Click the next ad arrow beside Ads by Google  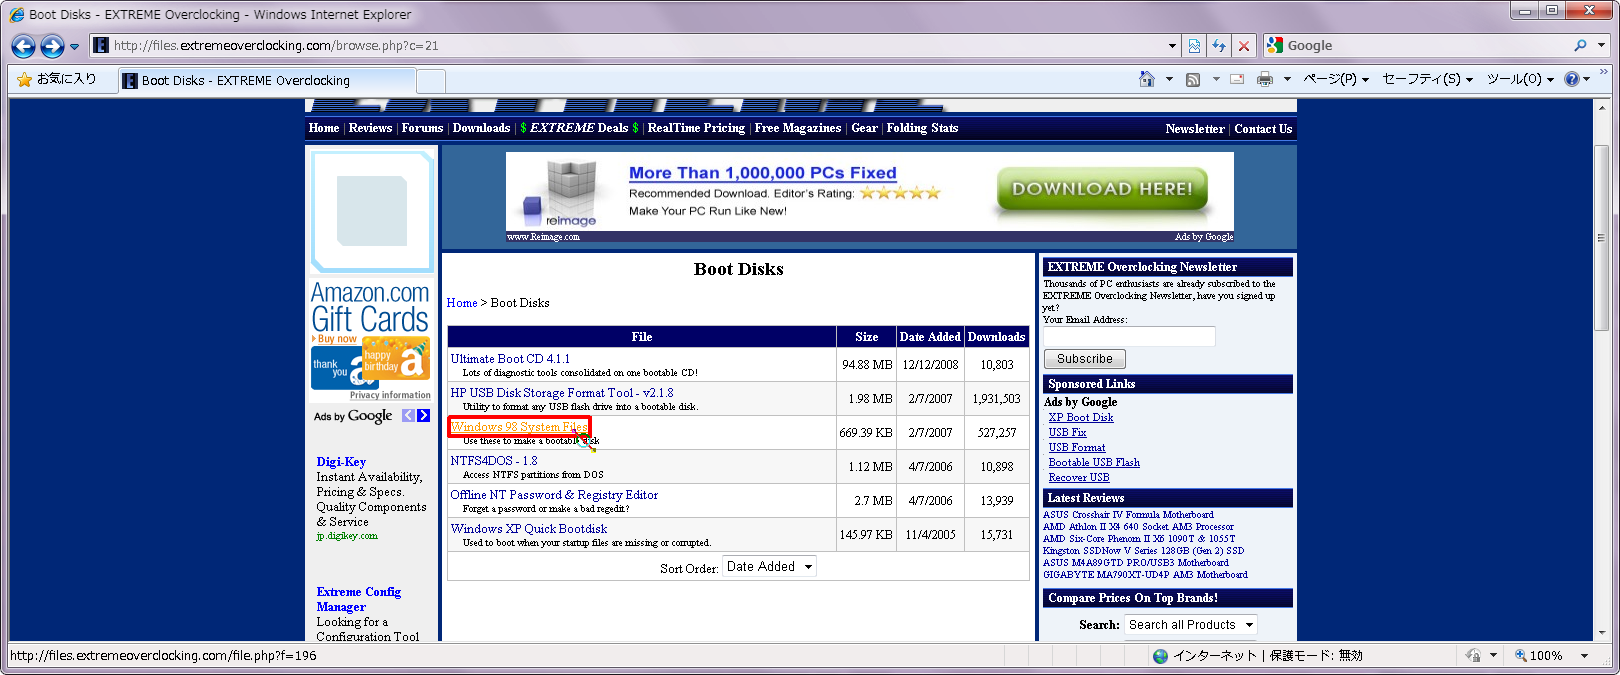point(424,416)
